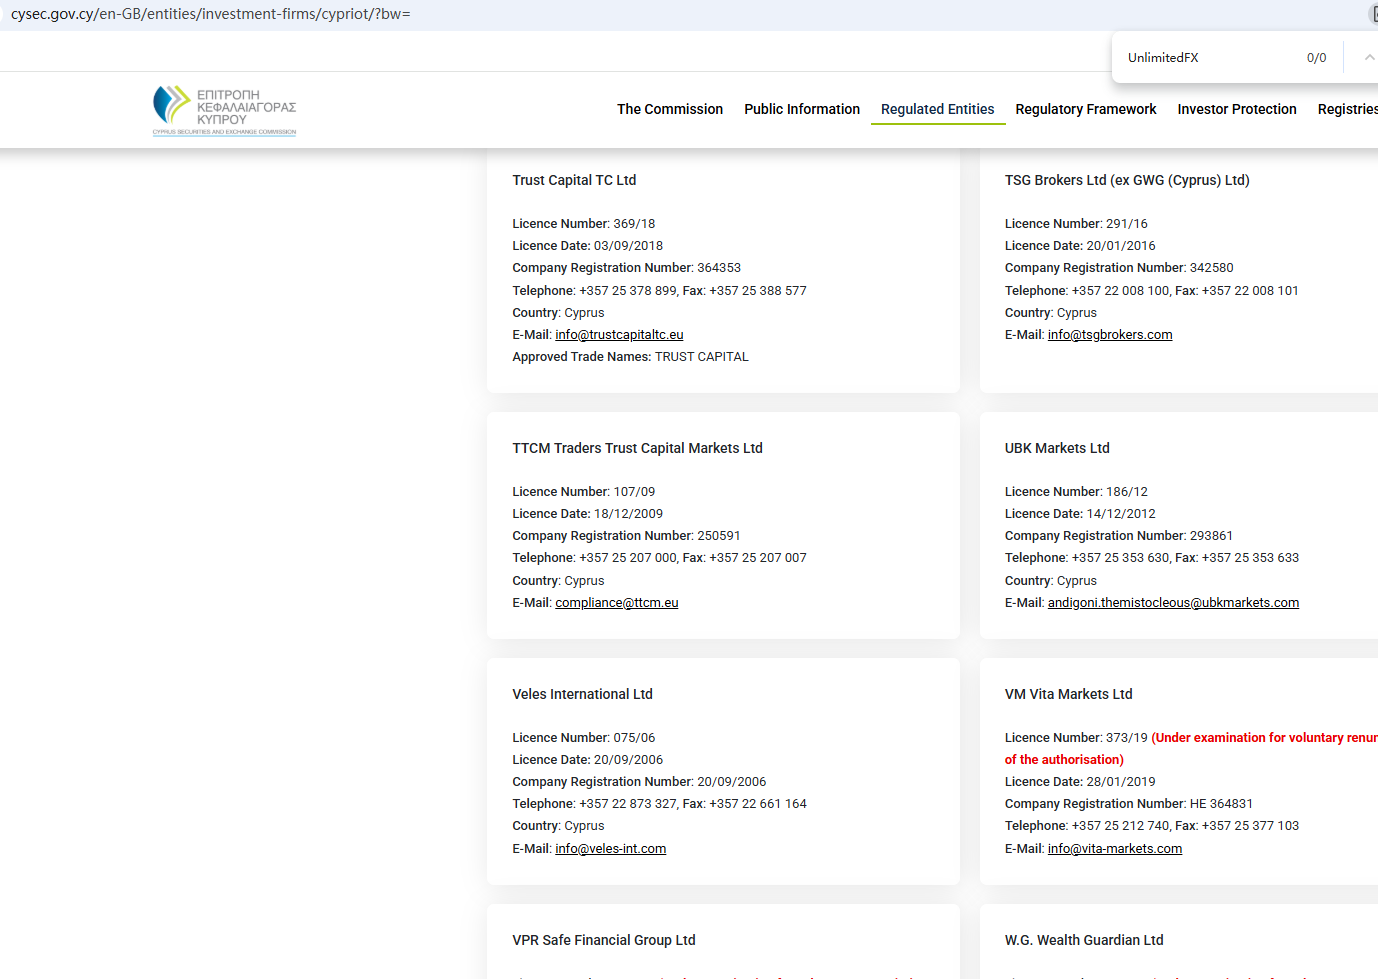Click the andigoni.themistocleous@ubkmarkets.com email link
The width and height of the screenshot is (1378, 979).
pos(1172,603)
